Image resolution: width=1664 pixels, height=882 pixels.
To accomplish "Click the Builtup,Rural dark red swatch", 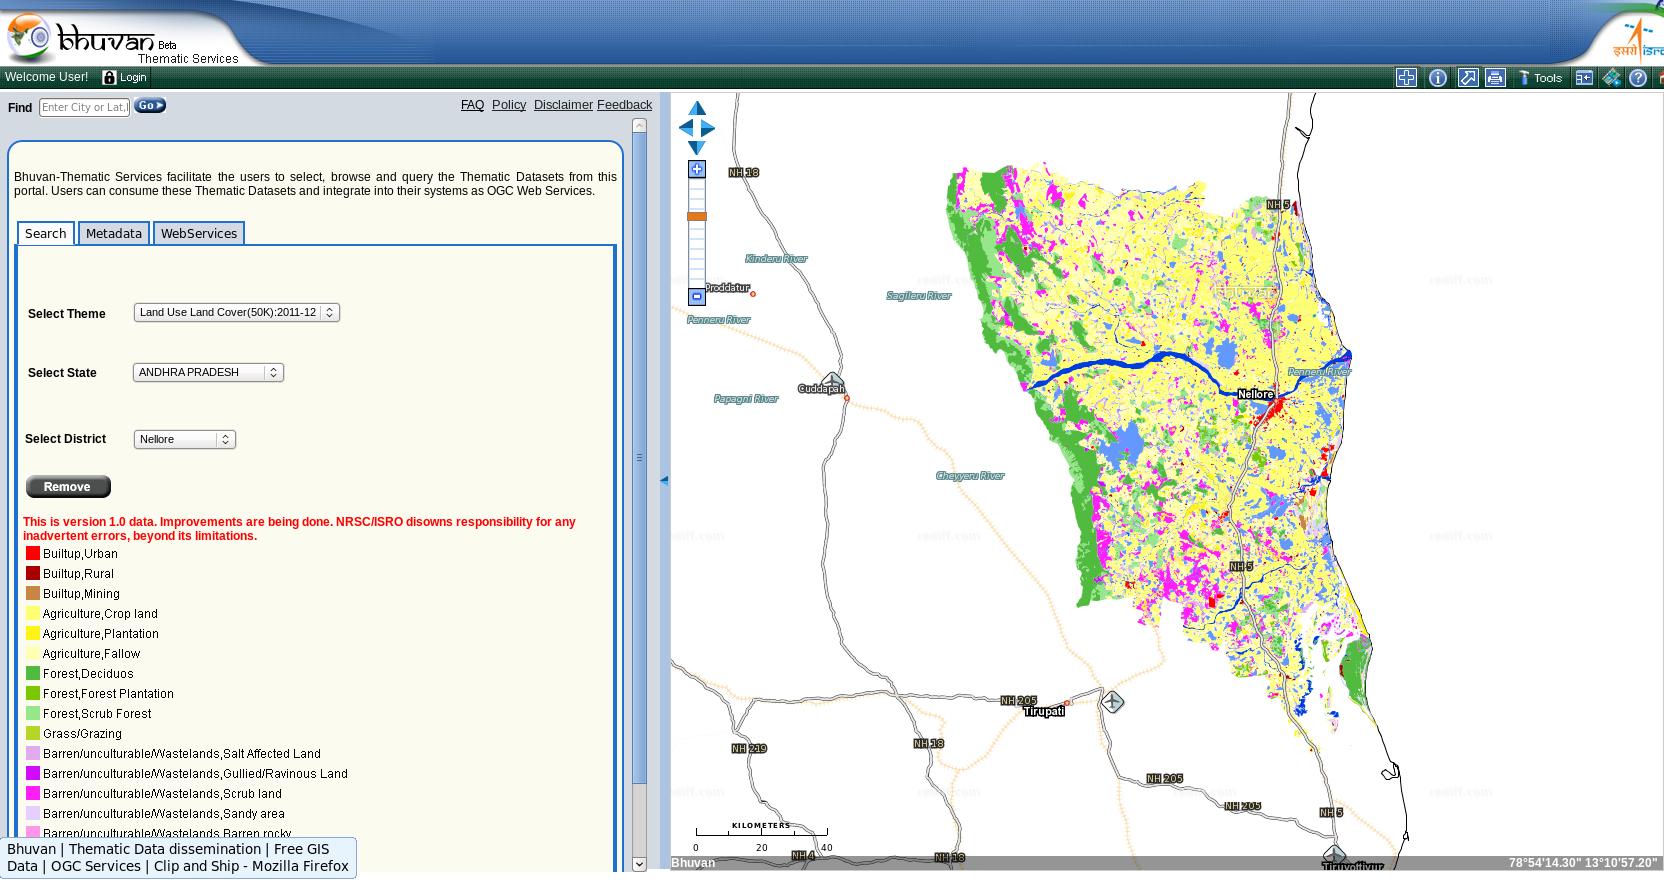I will pyautogui.click(x=33, y=573).
